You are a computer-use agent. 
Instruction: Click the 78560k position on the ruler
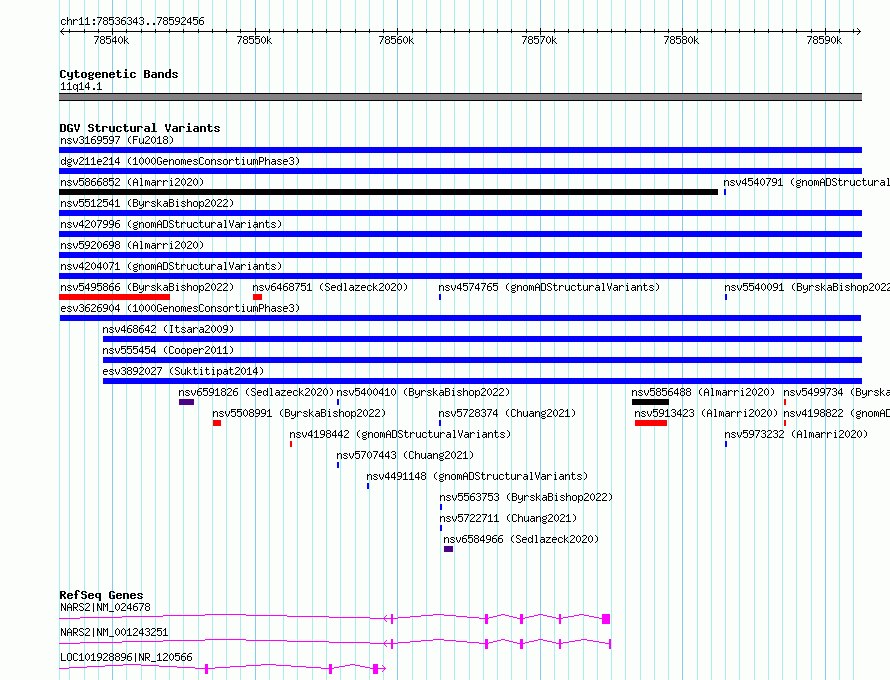[396, 40]
